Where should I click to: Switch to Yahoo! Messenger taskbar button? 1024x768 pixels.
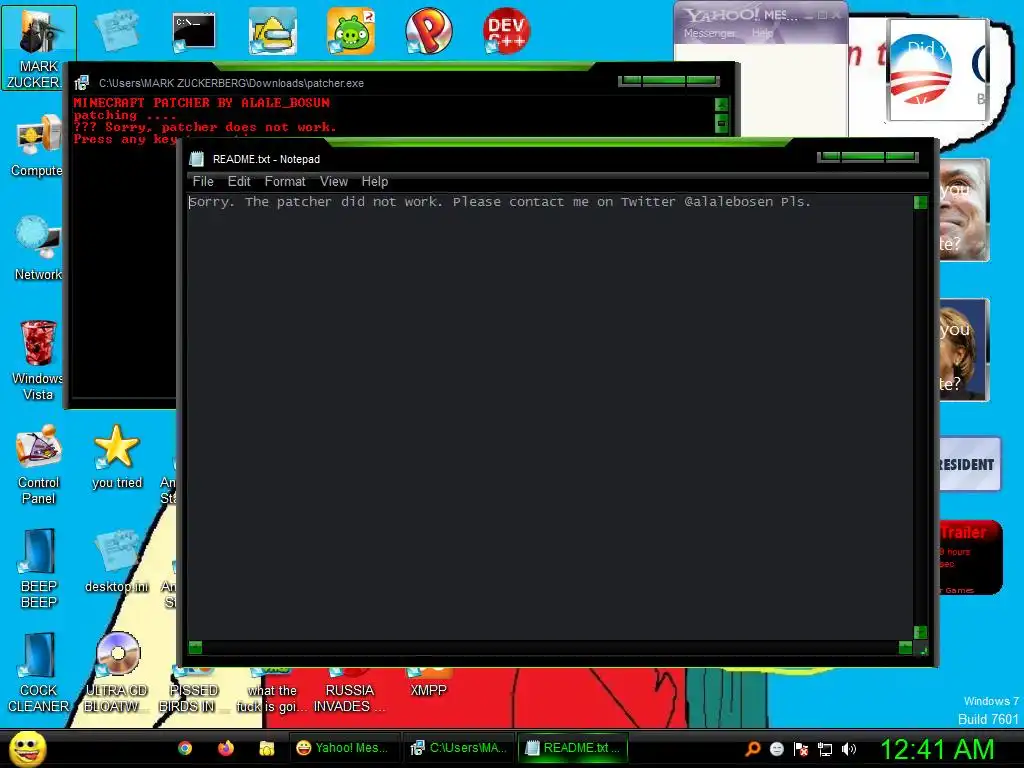tap(344, 748)
